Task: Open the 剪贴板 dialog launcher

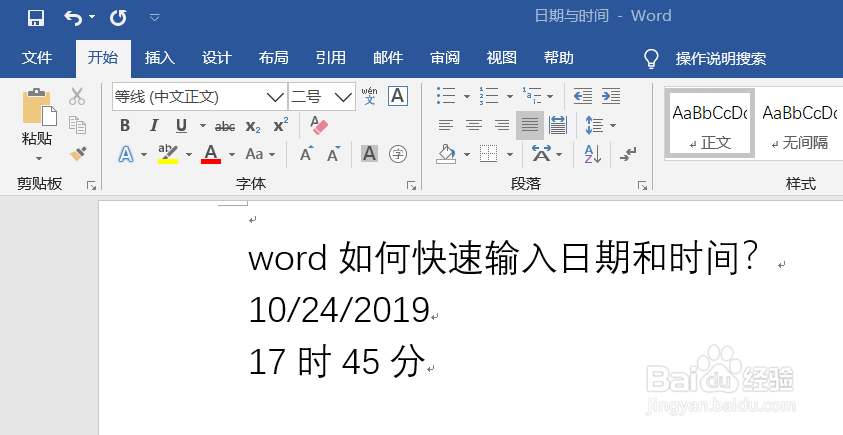Action: point(91,186)
